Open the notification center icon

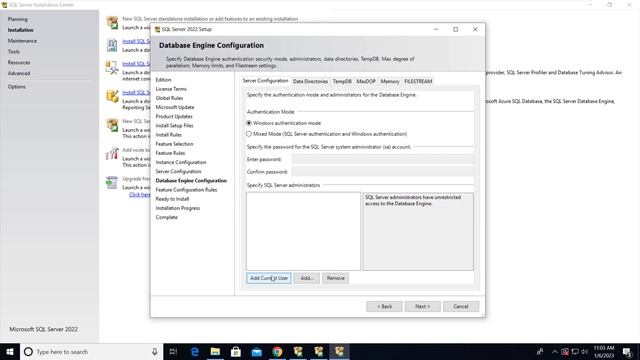click(627, 351)
